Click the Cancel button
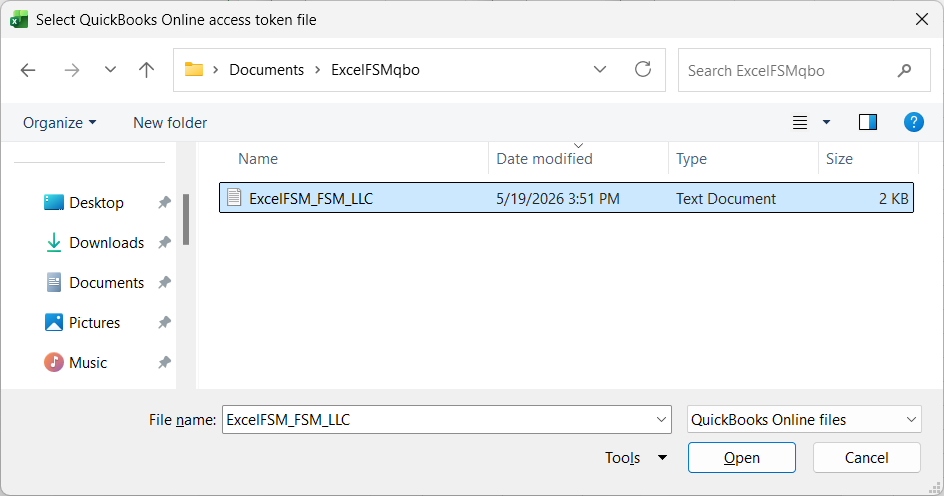 (866, 457)
